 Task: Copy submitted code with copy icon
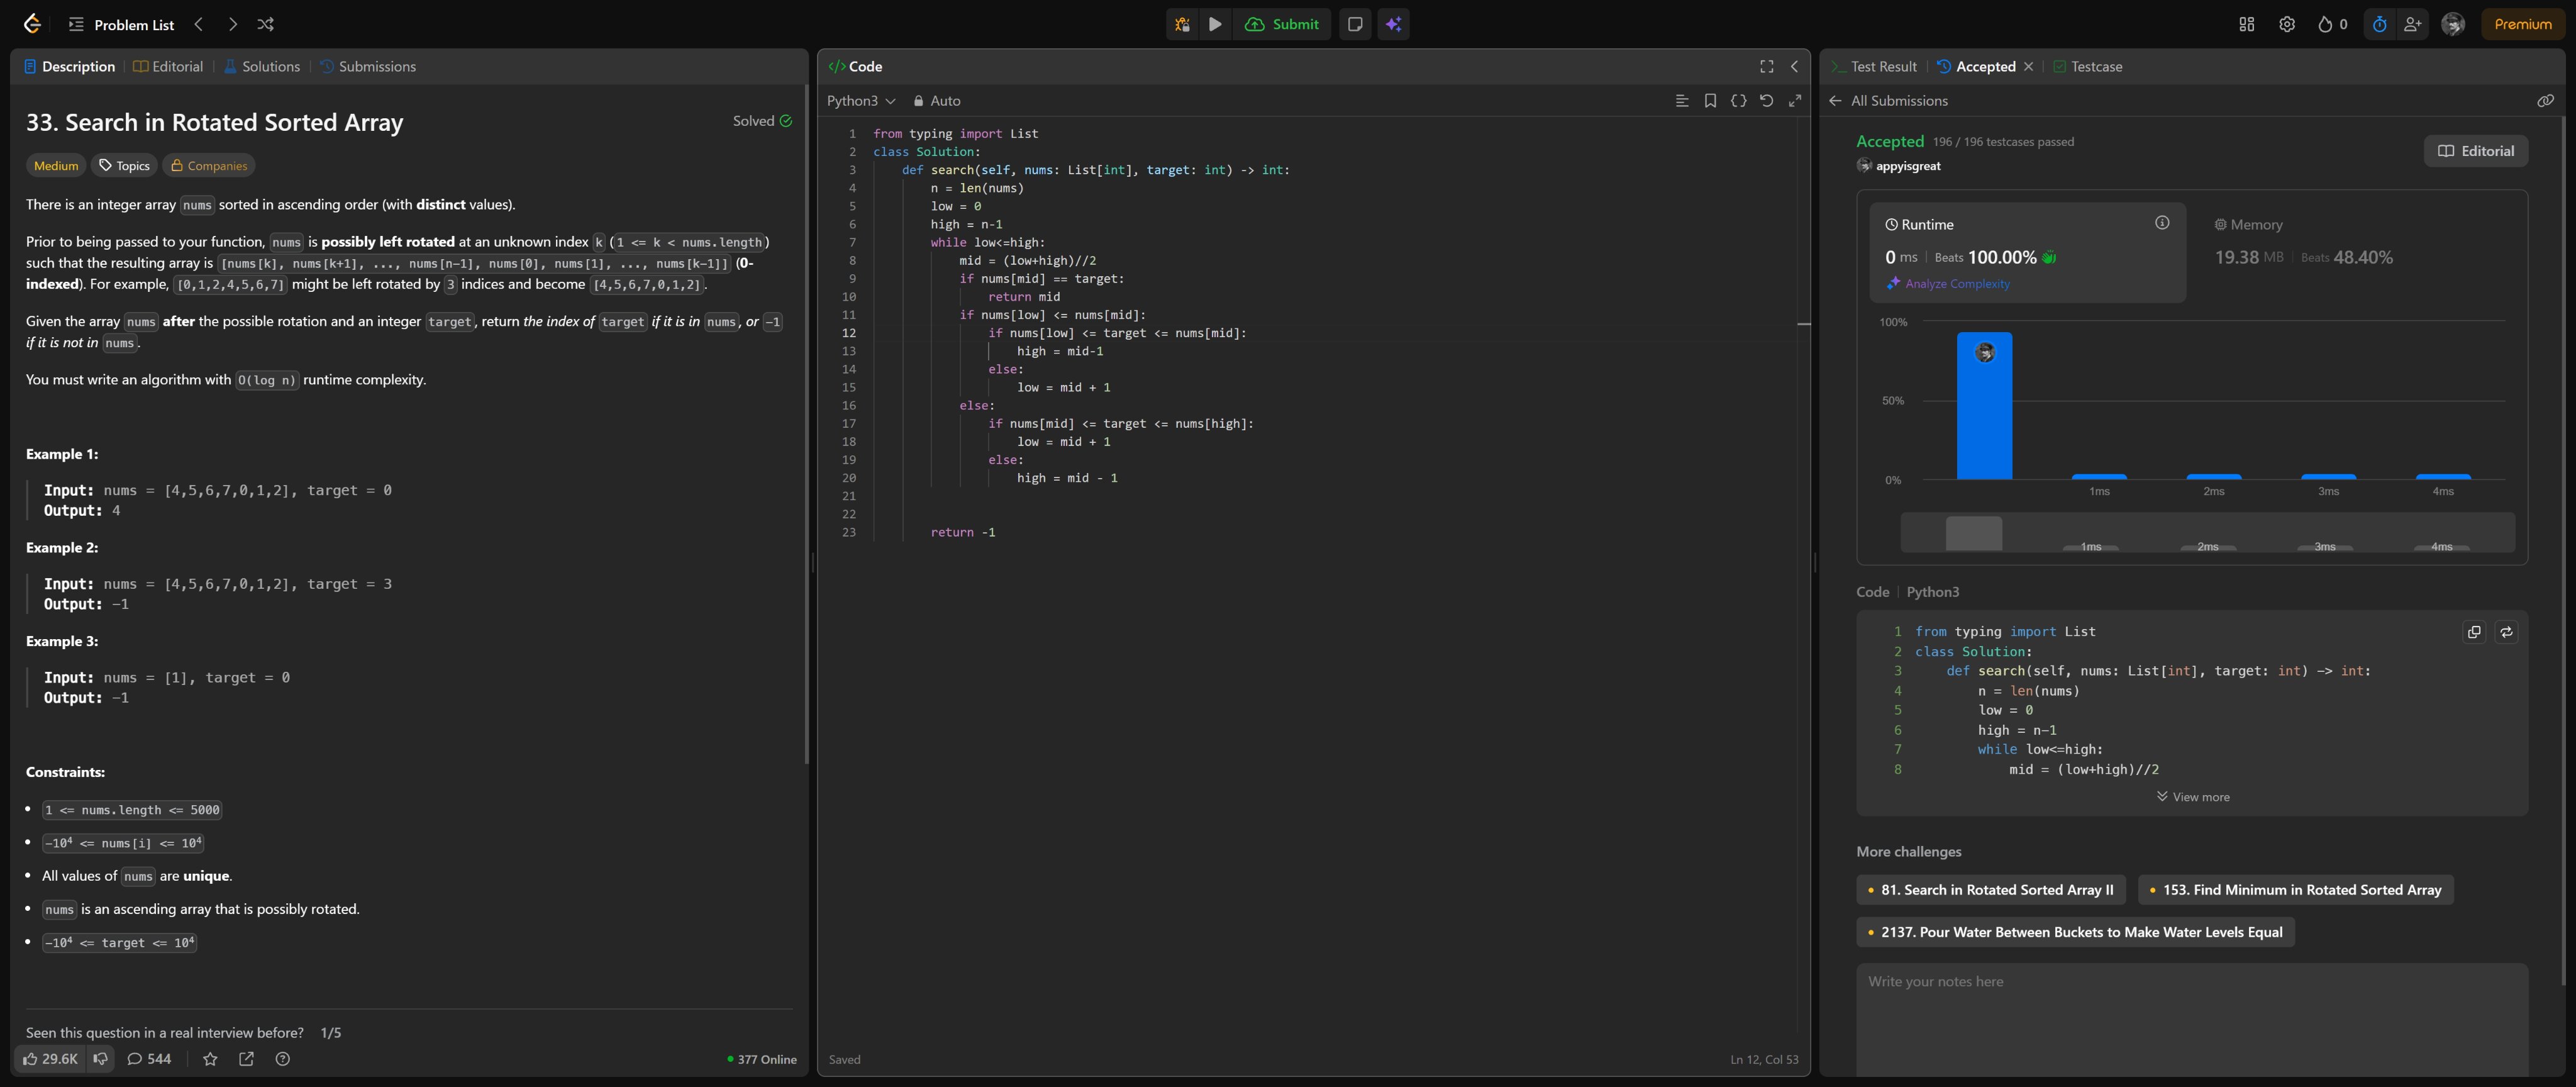coord(2474,632)
